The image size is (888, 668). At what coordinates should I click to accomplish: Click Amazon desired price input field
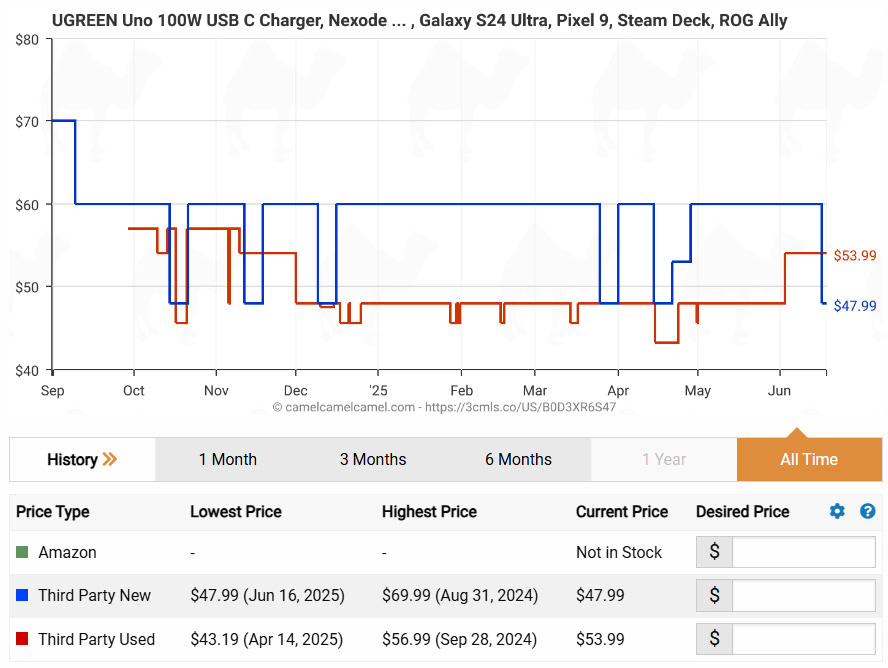[803, 552]
